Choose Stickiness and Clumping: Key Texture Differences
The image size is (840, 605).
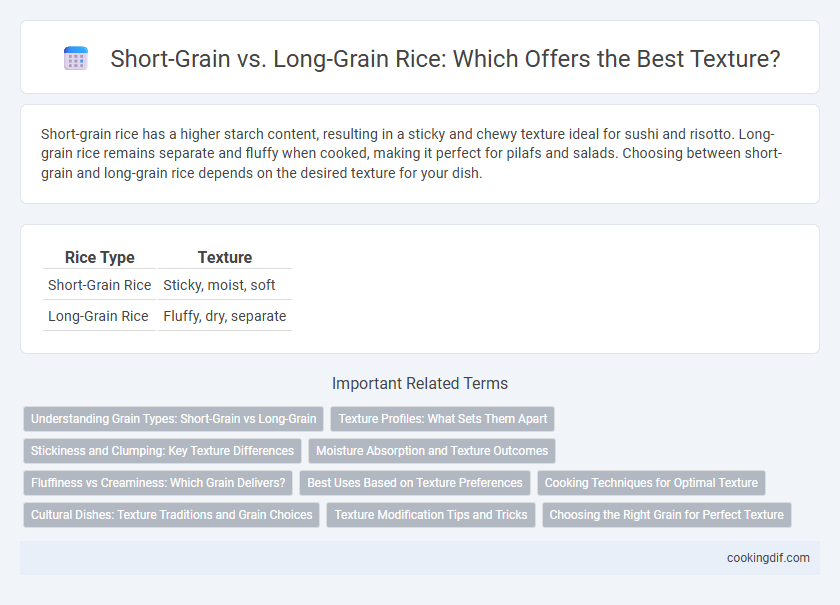coord(162,451)
